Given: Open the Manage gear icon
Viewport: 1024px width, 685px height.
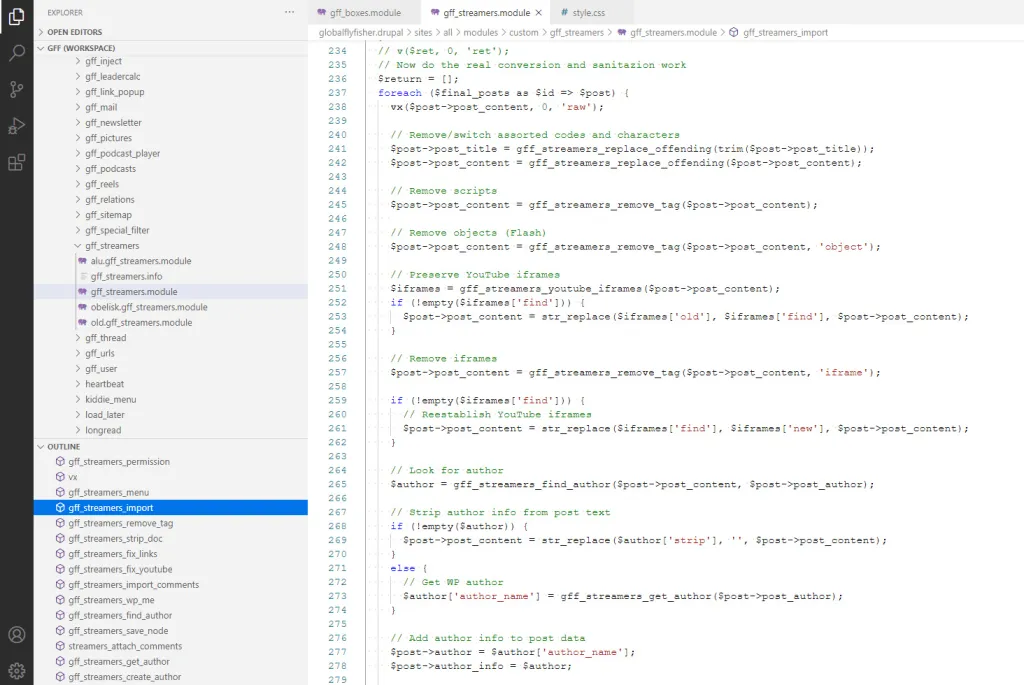Looking at the screenshot, I should 16,670.
